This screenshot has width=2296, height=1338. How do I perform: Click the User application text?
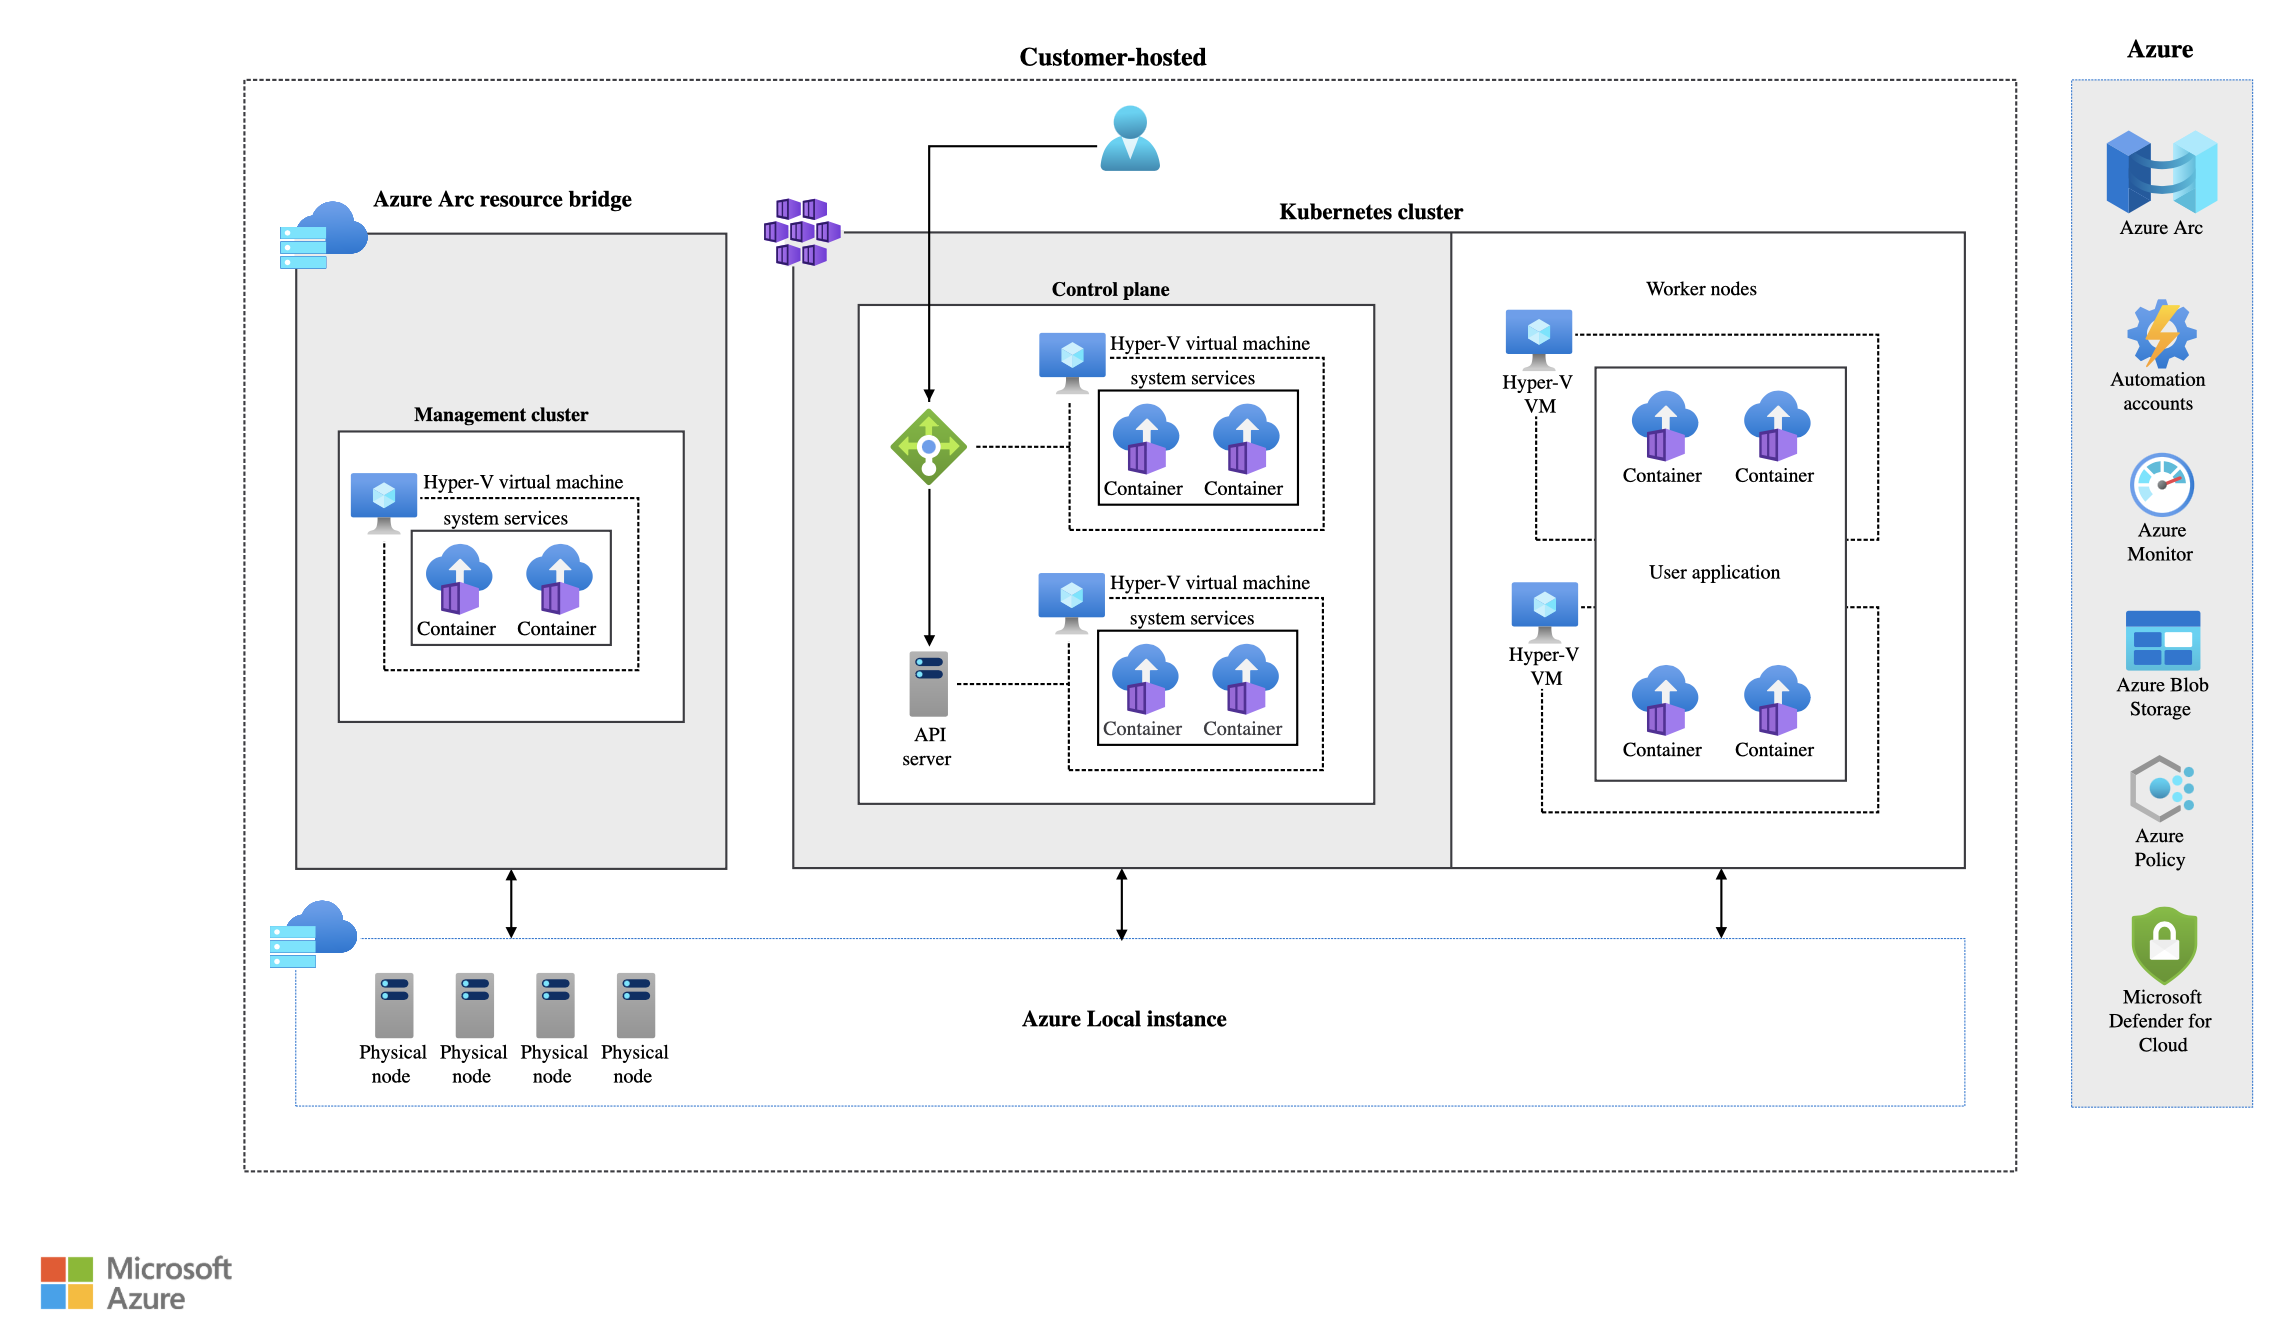point(1714,572)
